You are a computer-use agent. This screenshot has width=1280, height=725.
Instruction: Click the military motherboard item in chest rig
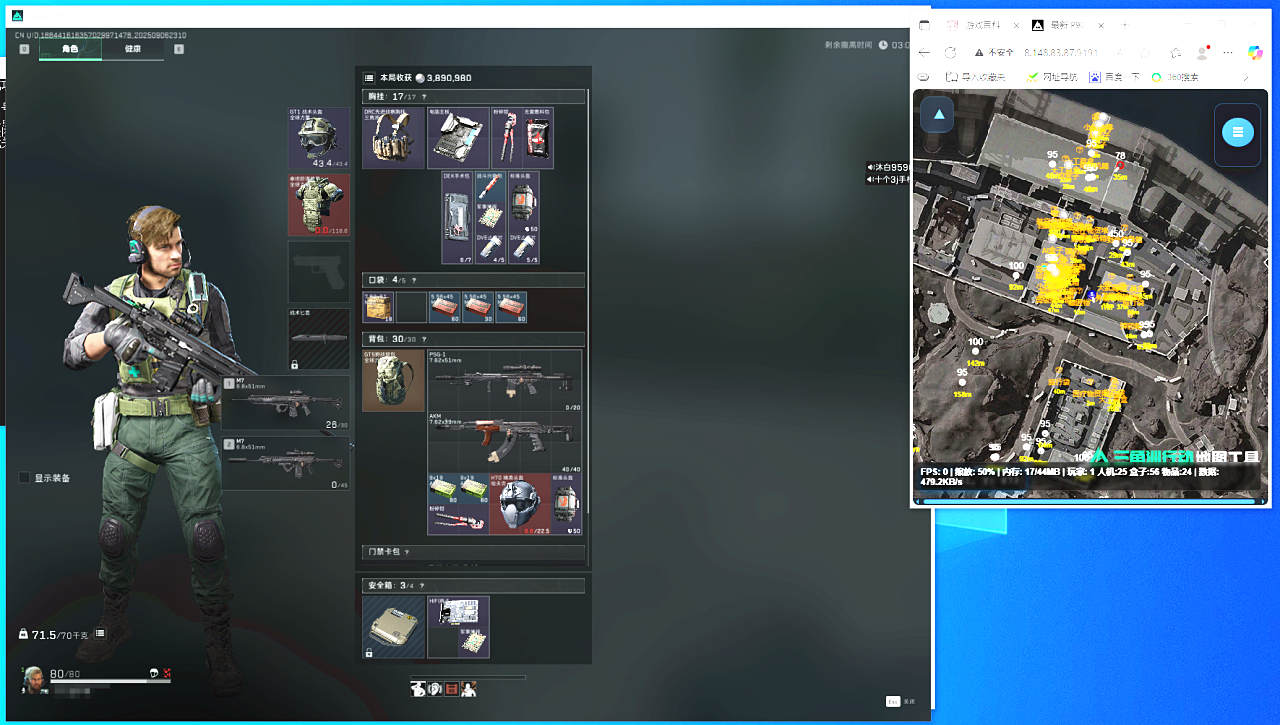click(x=458, y=138)
